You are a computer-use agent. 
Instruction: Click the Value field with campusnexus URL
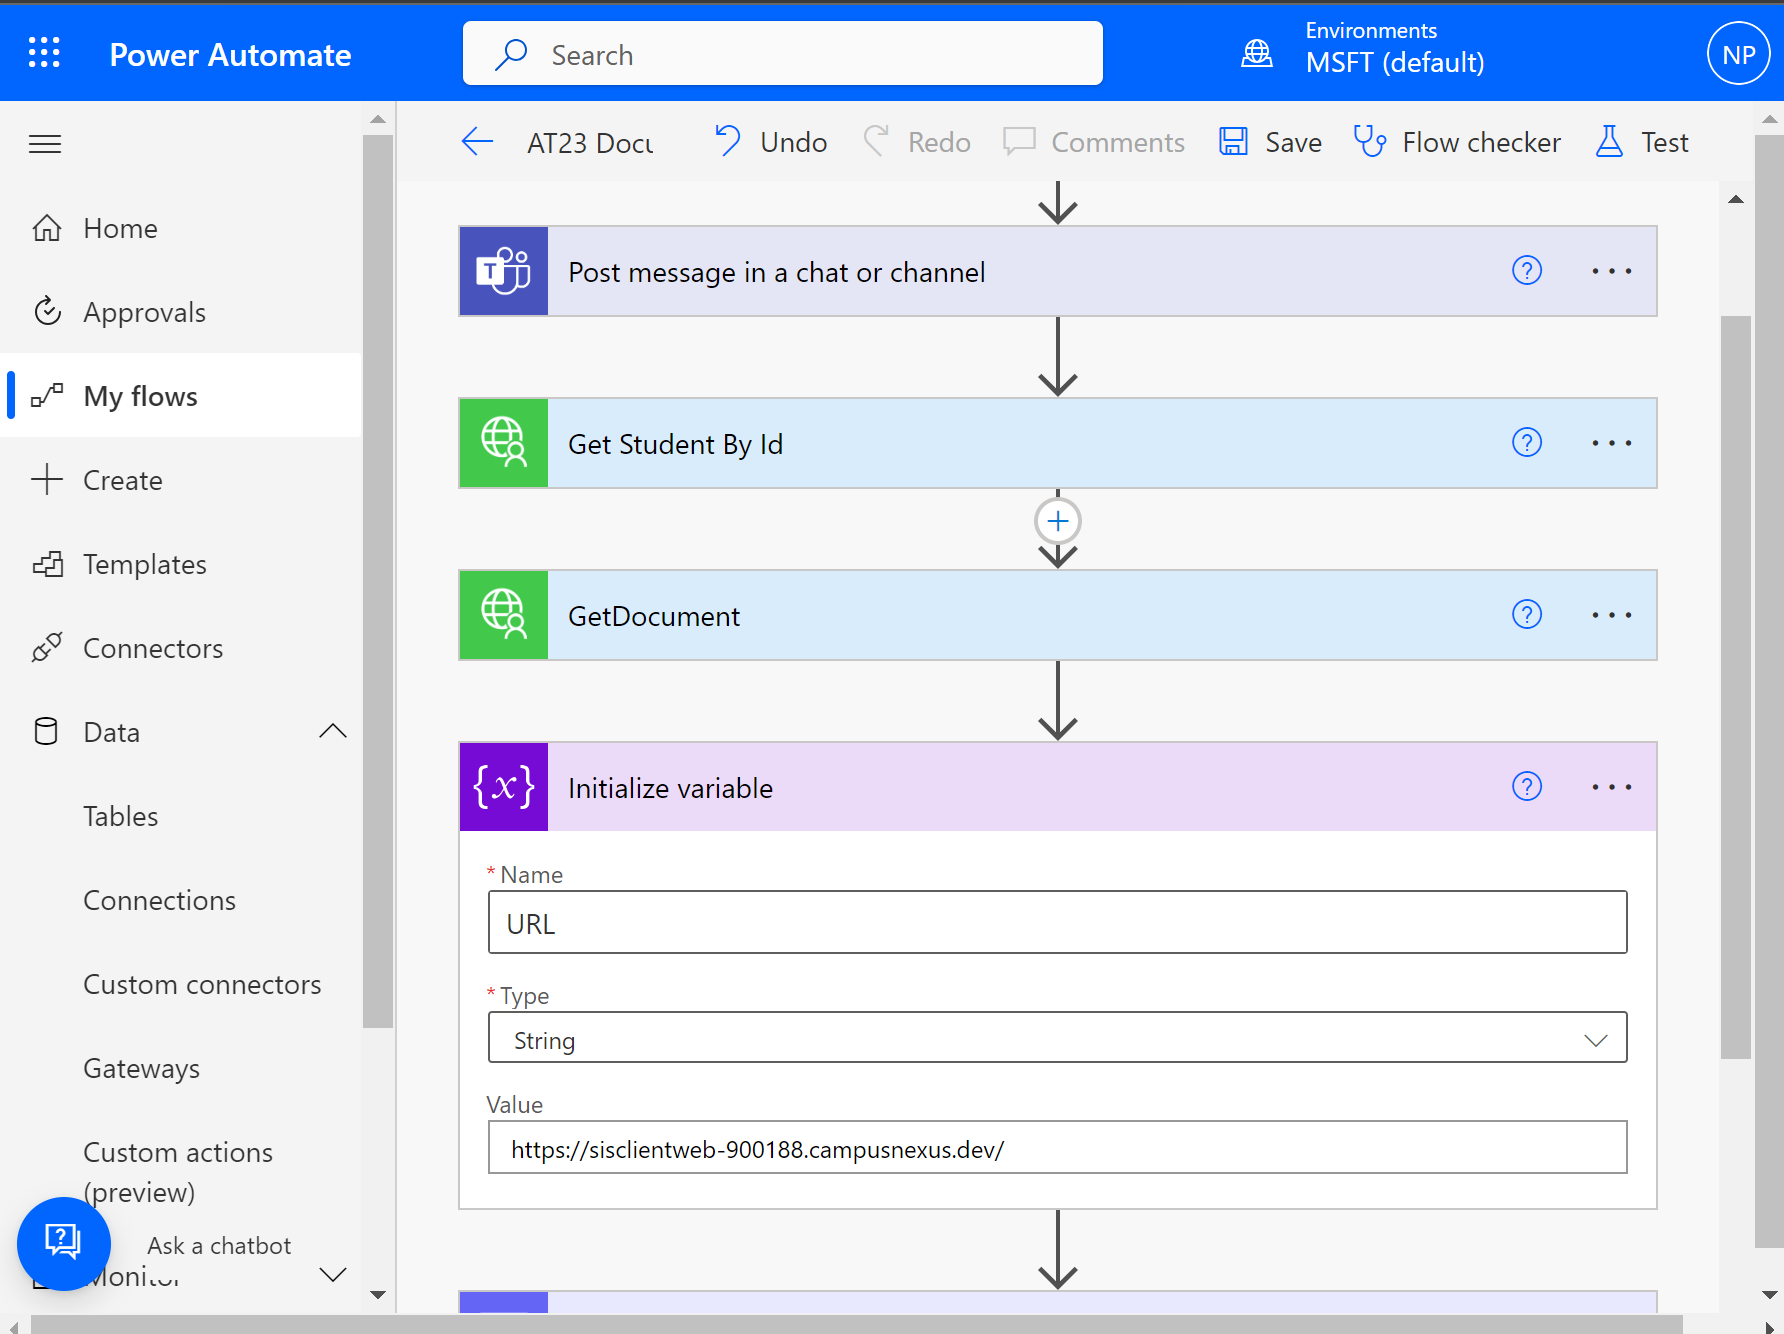(x=1058, y=1147)
